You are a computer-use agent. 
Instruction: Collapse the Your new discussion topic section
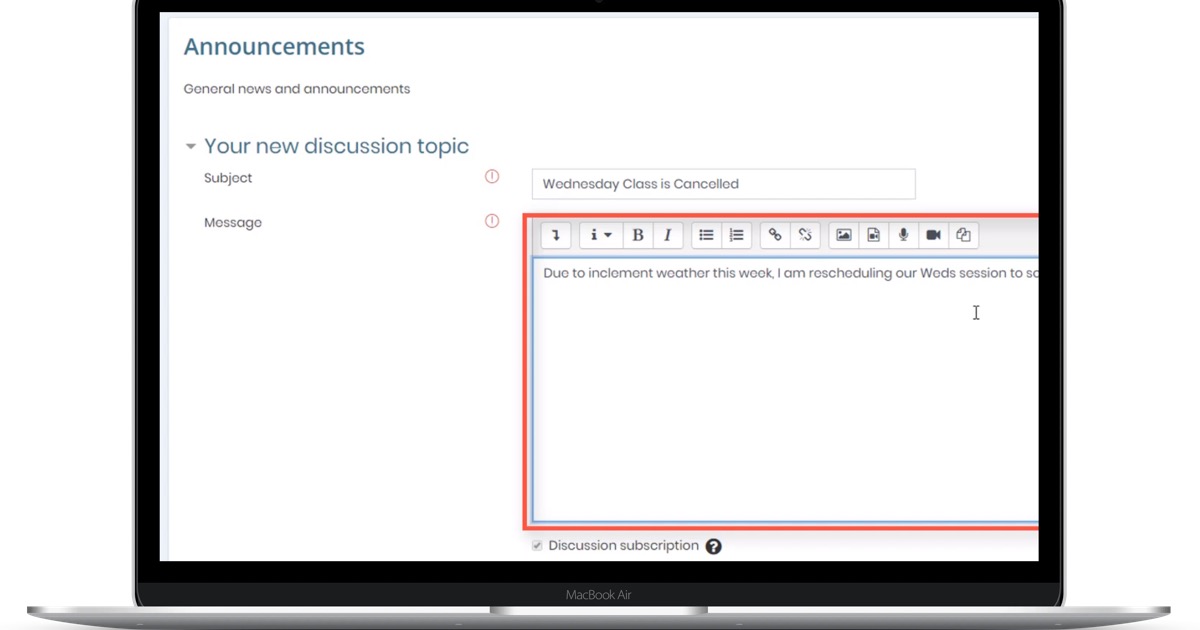190,147
